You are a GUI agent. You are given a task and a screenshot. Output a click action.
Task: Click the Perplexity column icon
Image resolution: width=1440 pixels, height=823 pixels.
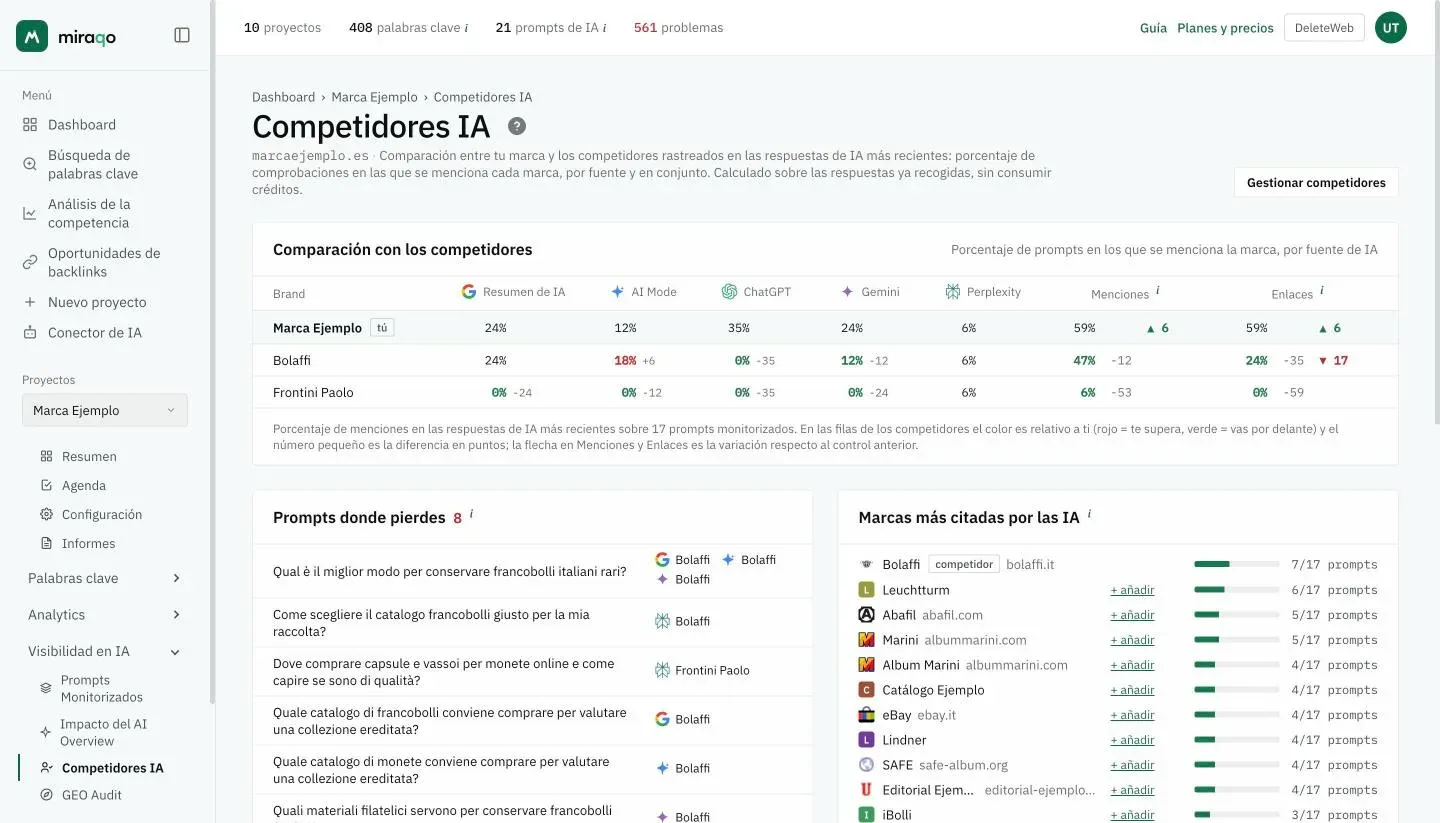pos(953,292)
